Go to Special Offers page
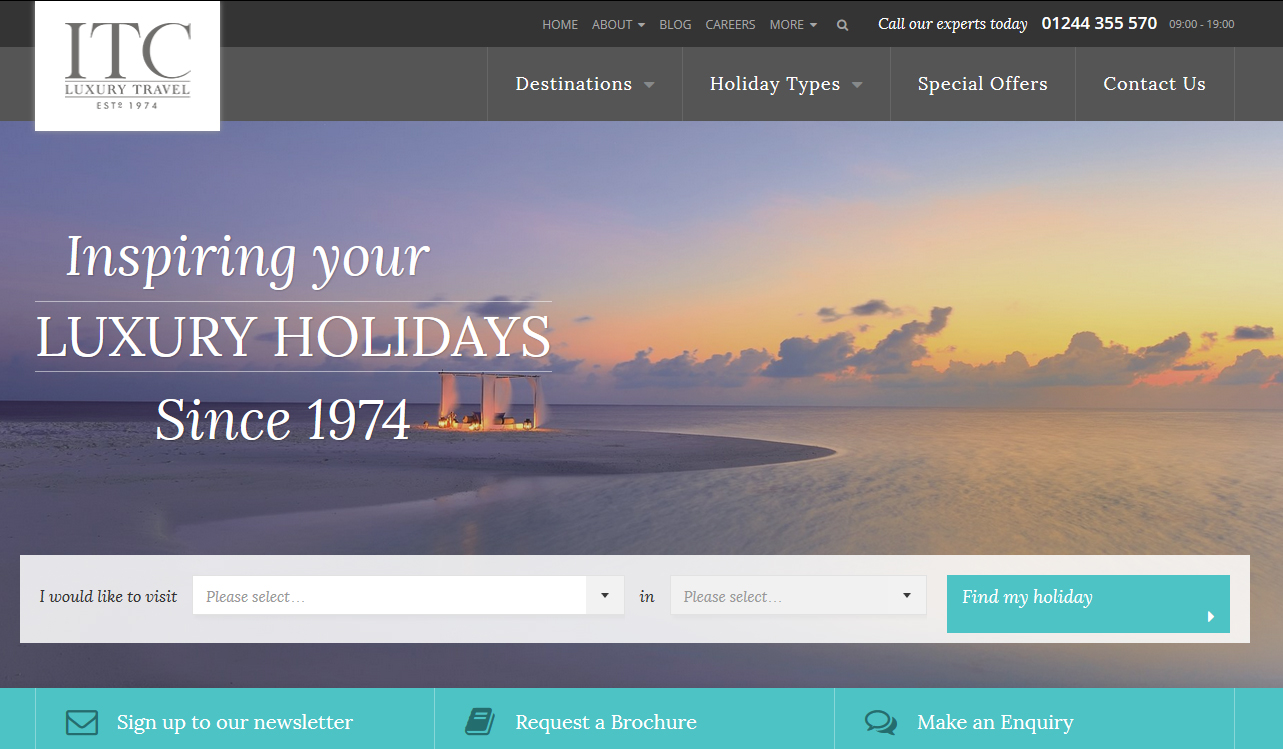The height and width of the screenshot is (749, 1283). [x=982, y=84]
